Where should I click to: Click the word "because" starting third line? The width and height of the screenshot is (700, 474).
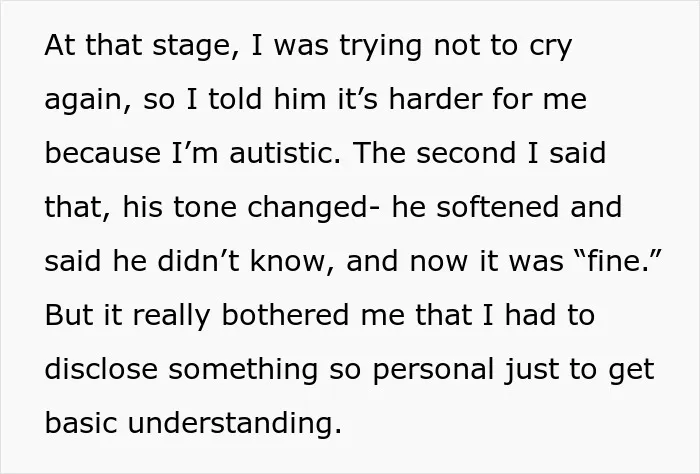pyautogui.click(x=103, y=152)
